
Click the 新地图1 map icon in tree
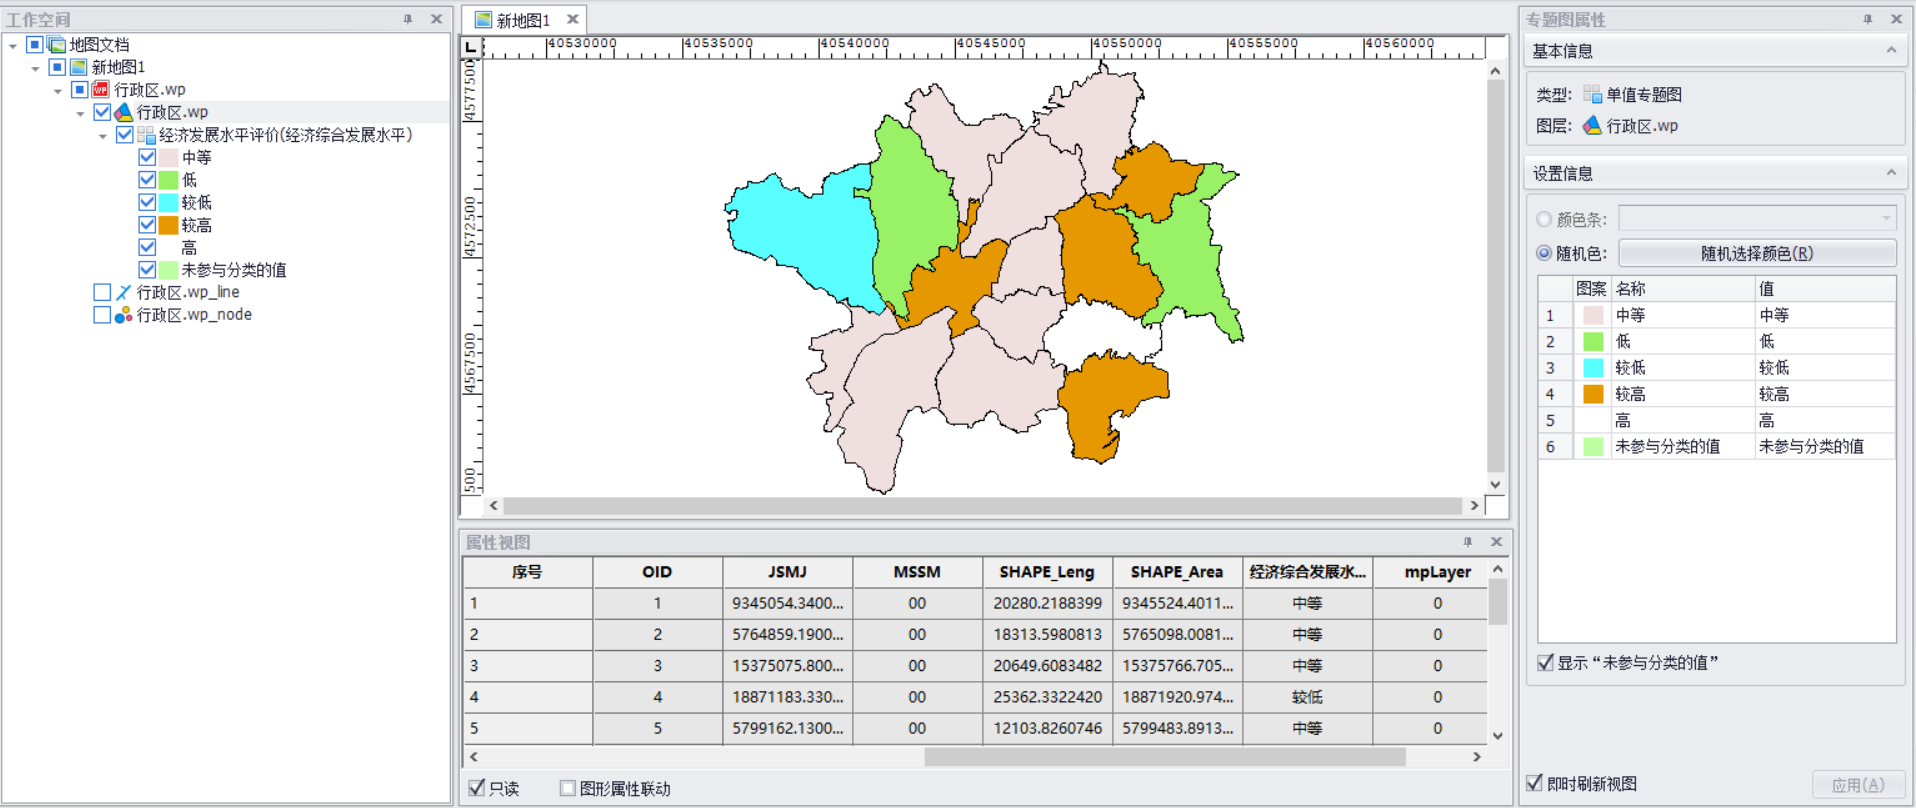pyautogui.click(x=79, y=67)
